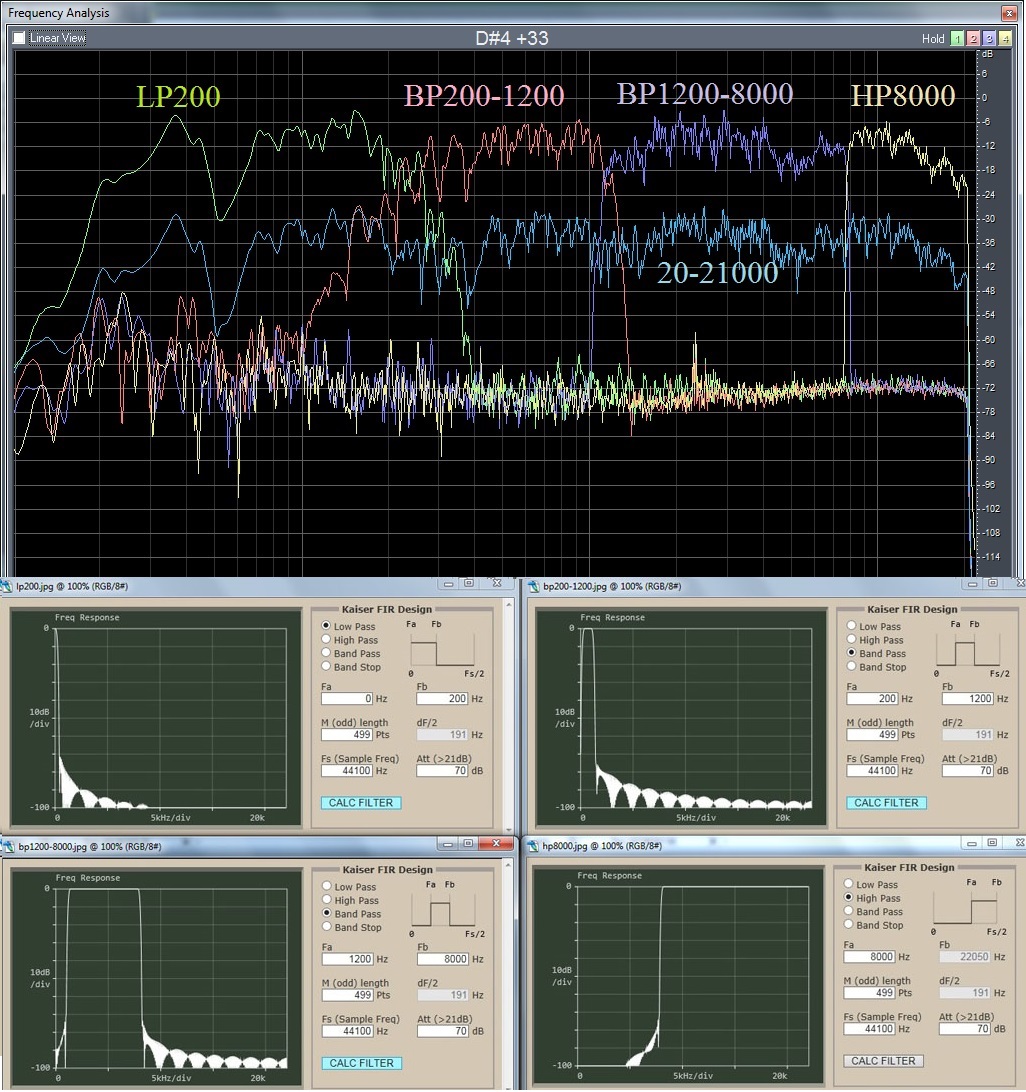The height and width of the screenshot is (1092, 1026).
Task: Click the hp8000.jpg window title icon
Action: point(532,846)
